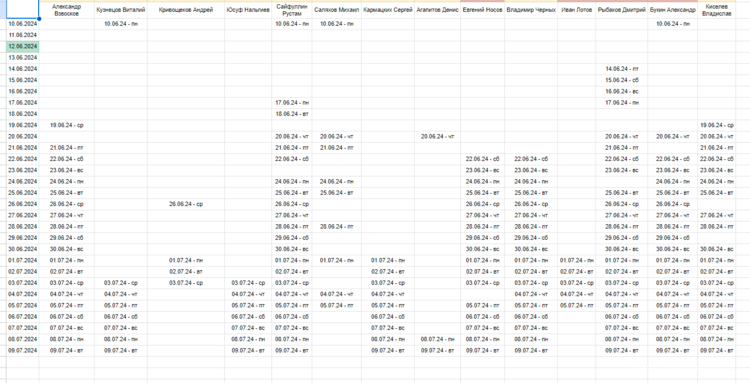Click cell 10.06.24 - пн under Кузнецов Виталий
Image resolution: width=750 pixels, height=383 pixels.
point(121,24)
